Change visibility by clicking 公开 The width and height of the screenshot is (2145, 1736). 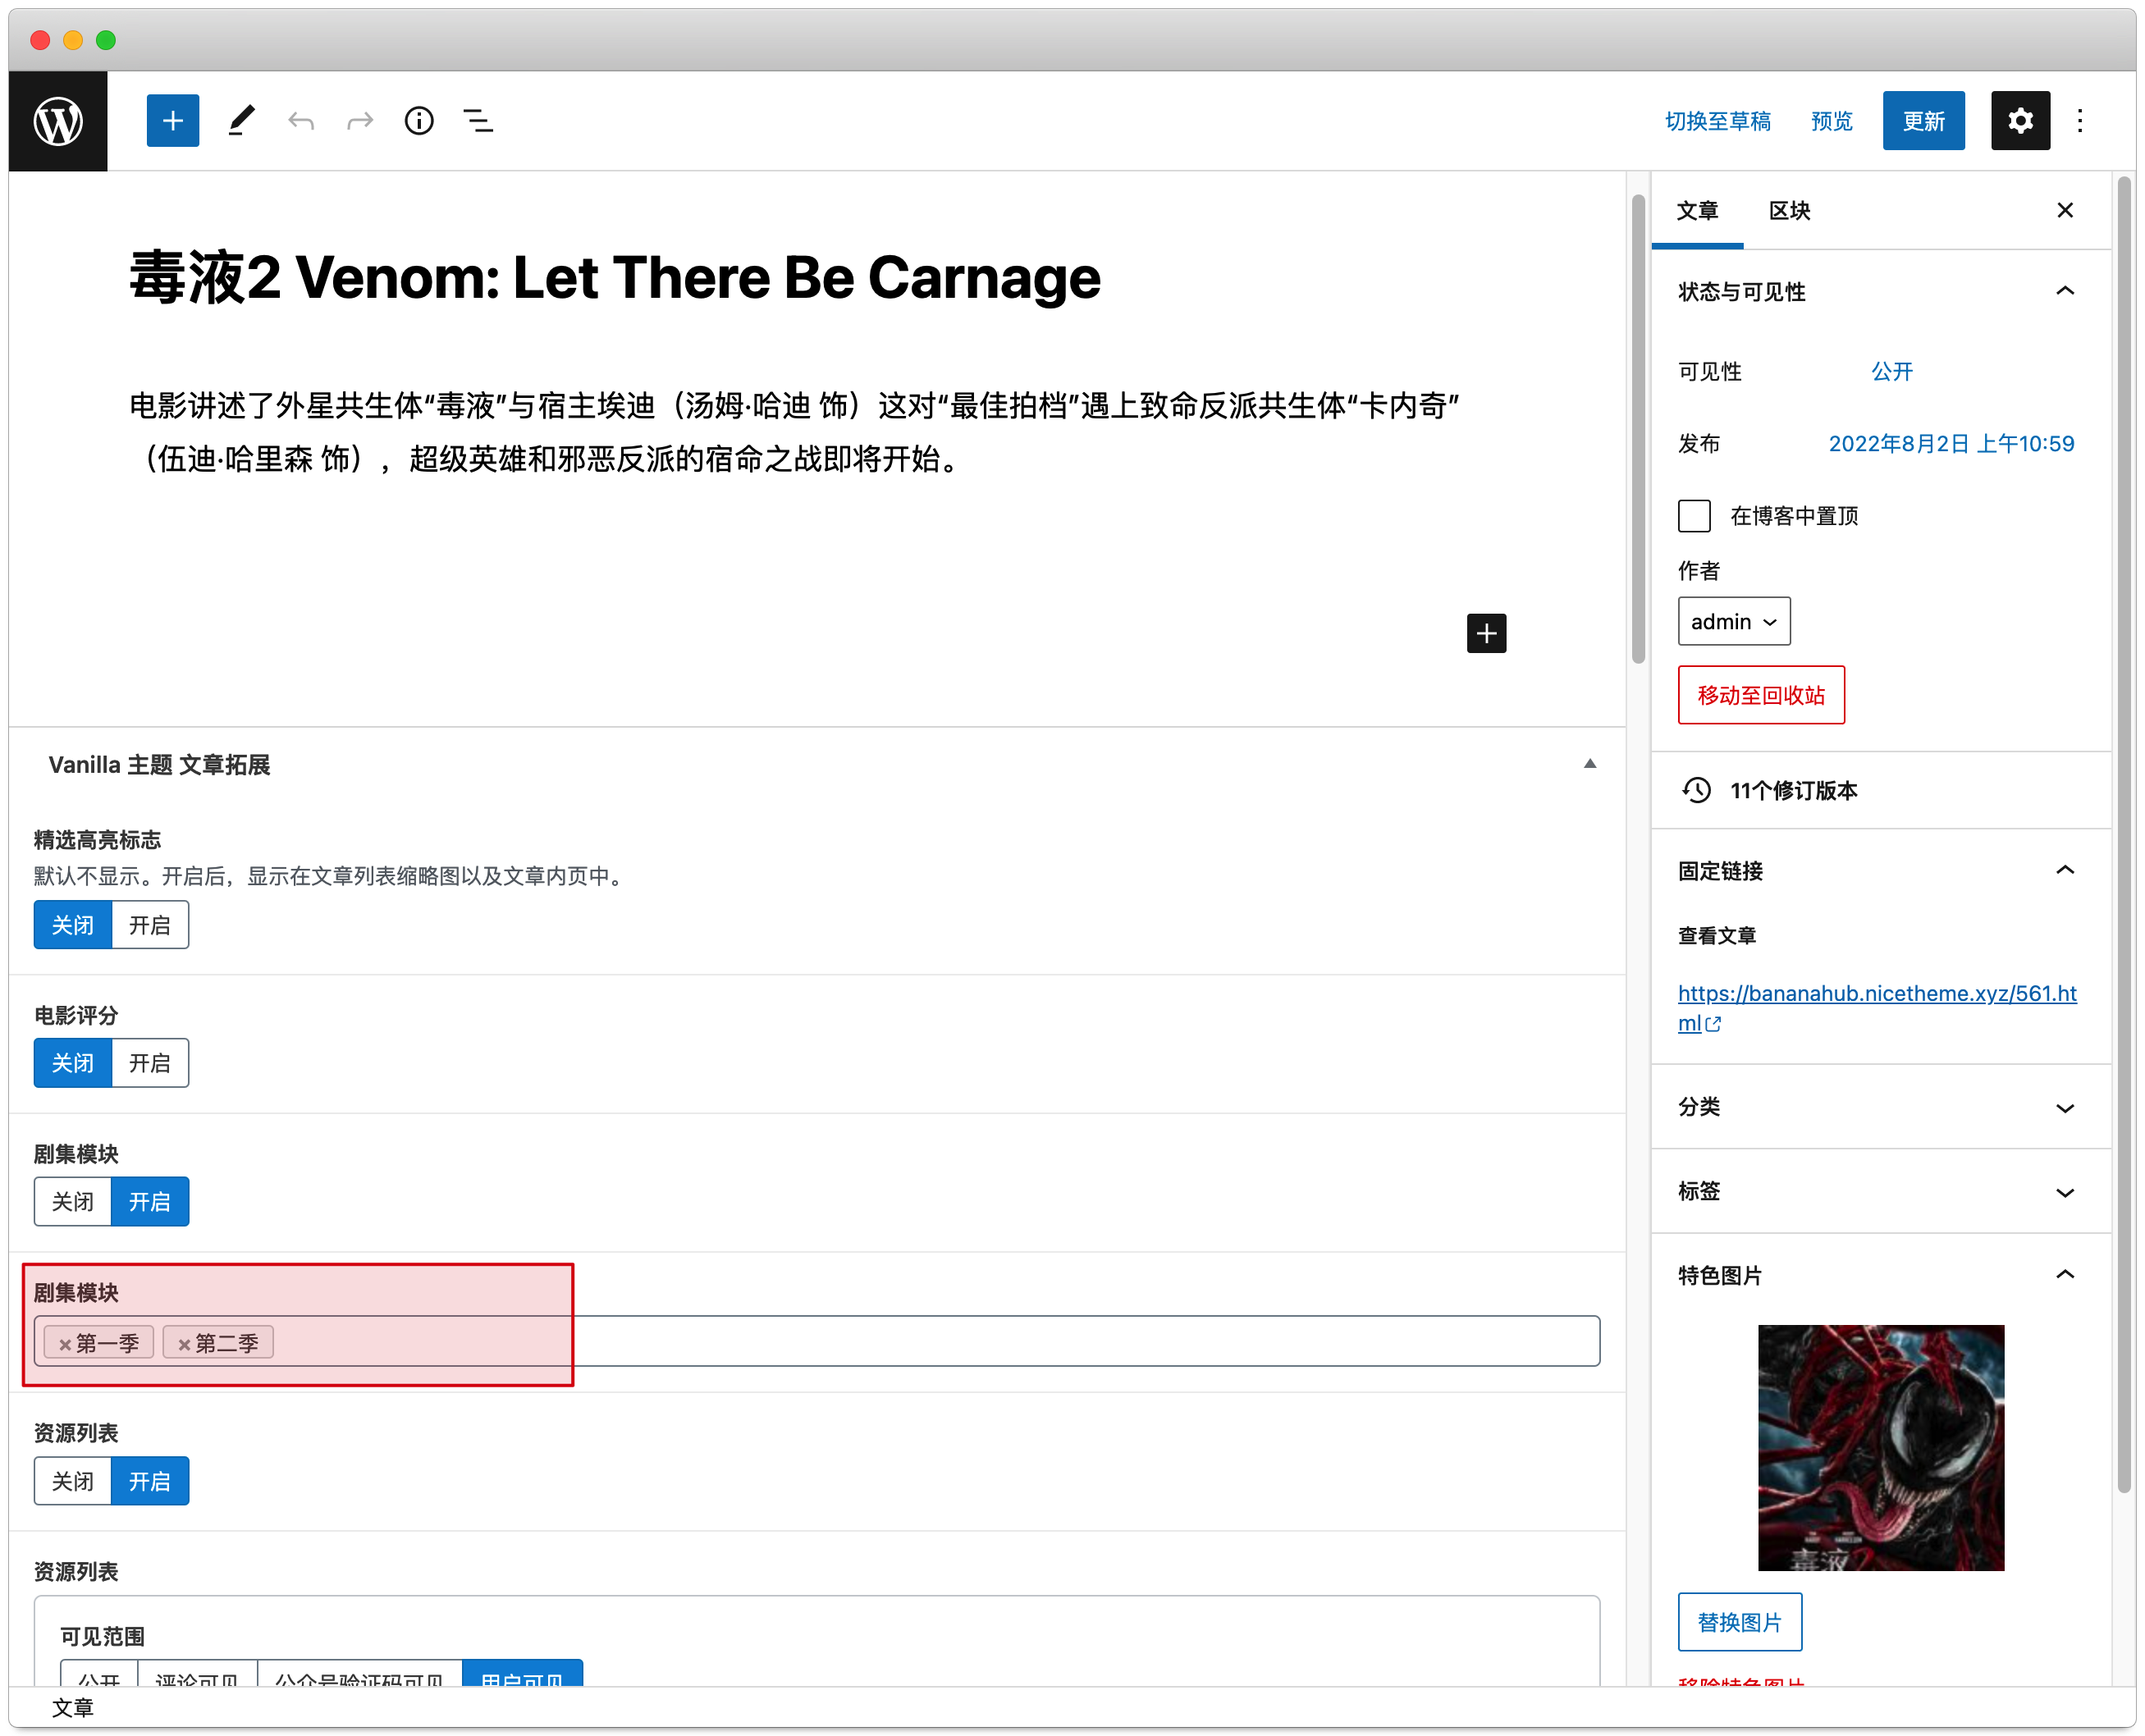pyautogui.click(x=1892, y=371)
